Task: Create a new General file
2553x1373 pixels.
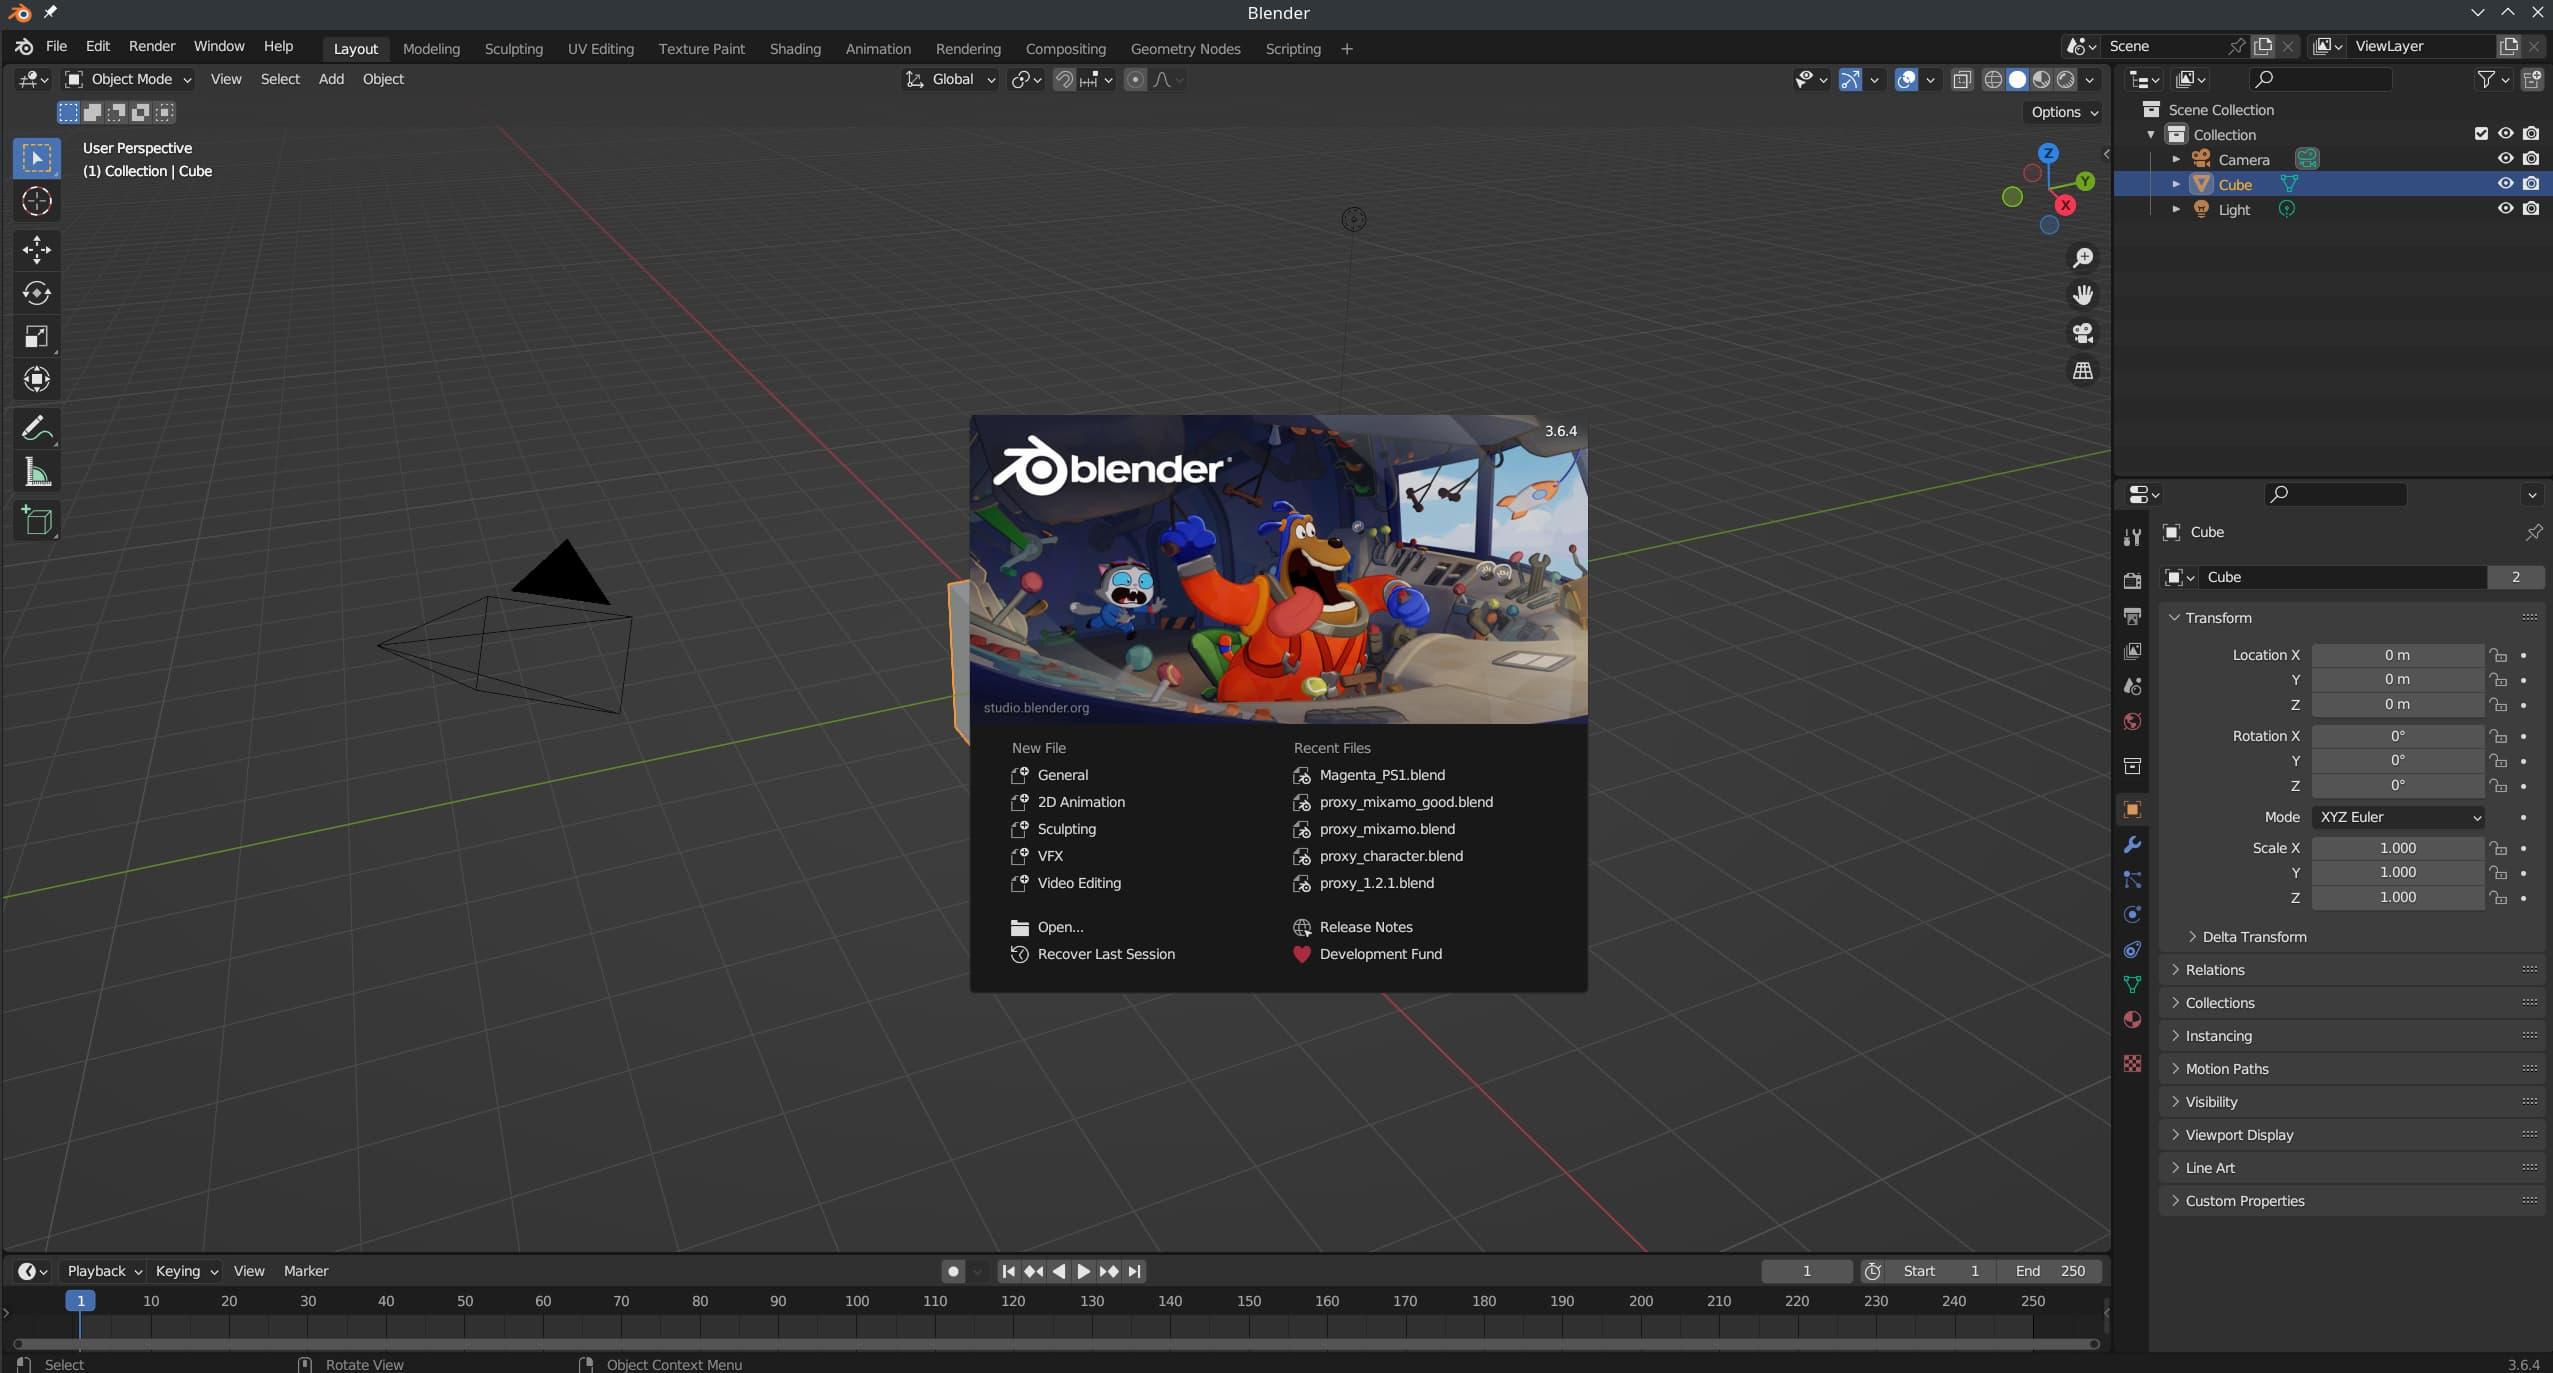Action: pos(1062,775)
